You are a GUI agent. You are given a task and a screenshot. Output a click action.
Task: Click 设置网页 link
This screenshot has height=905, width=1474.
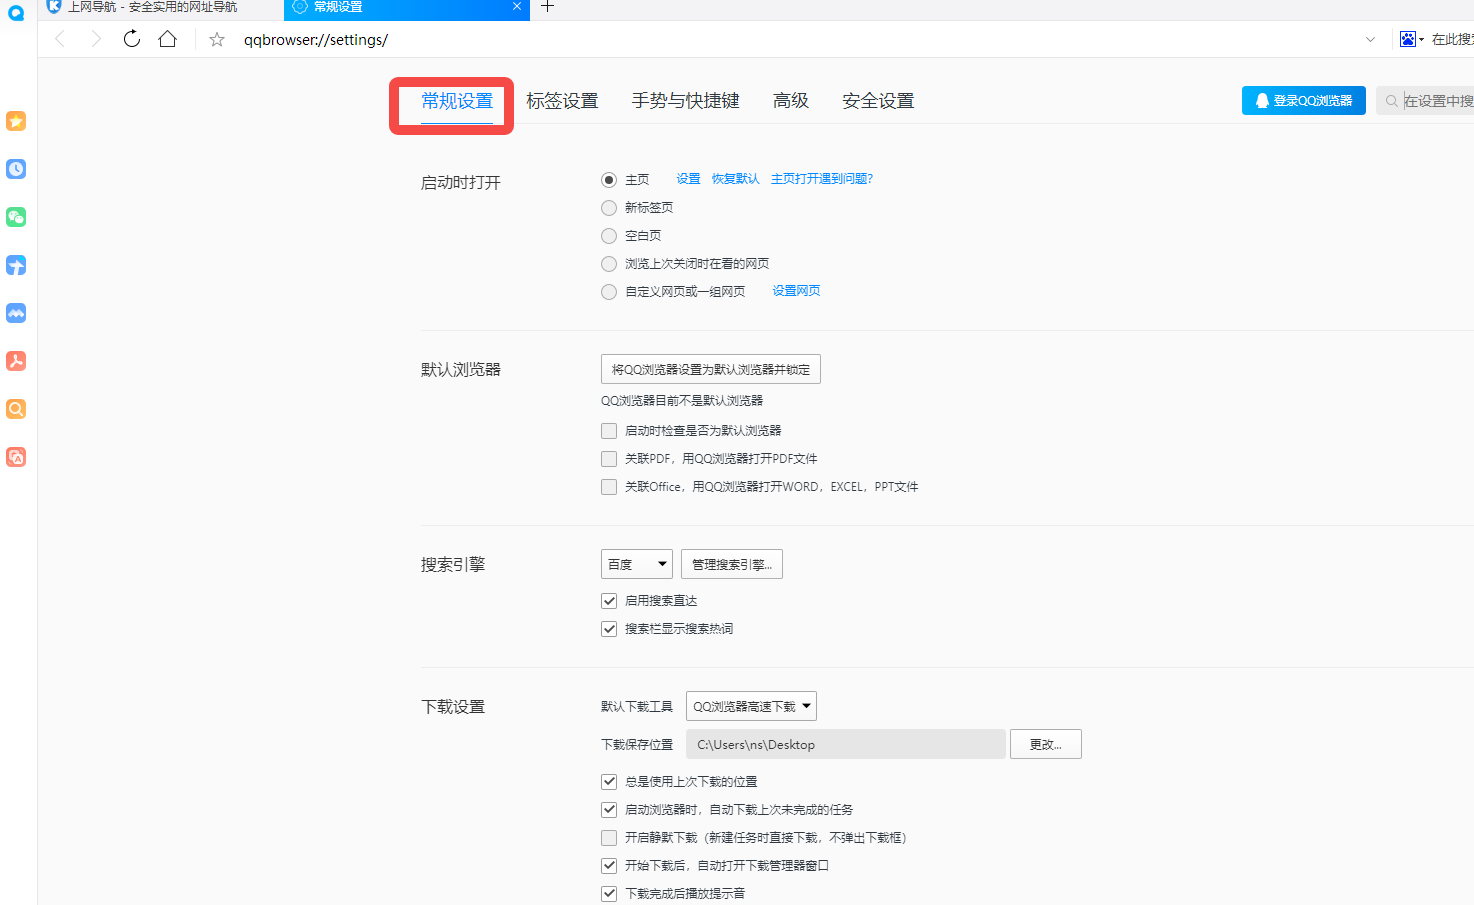[x=796, y=291]
